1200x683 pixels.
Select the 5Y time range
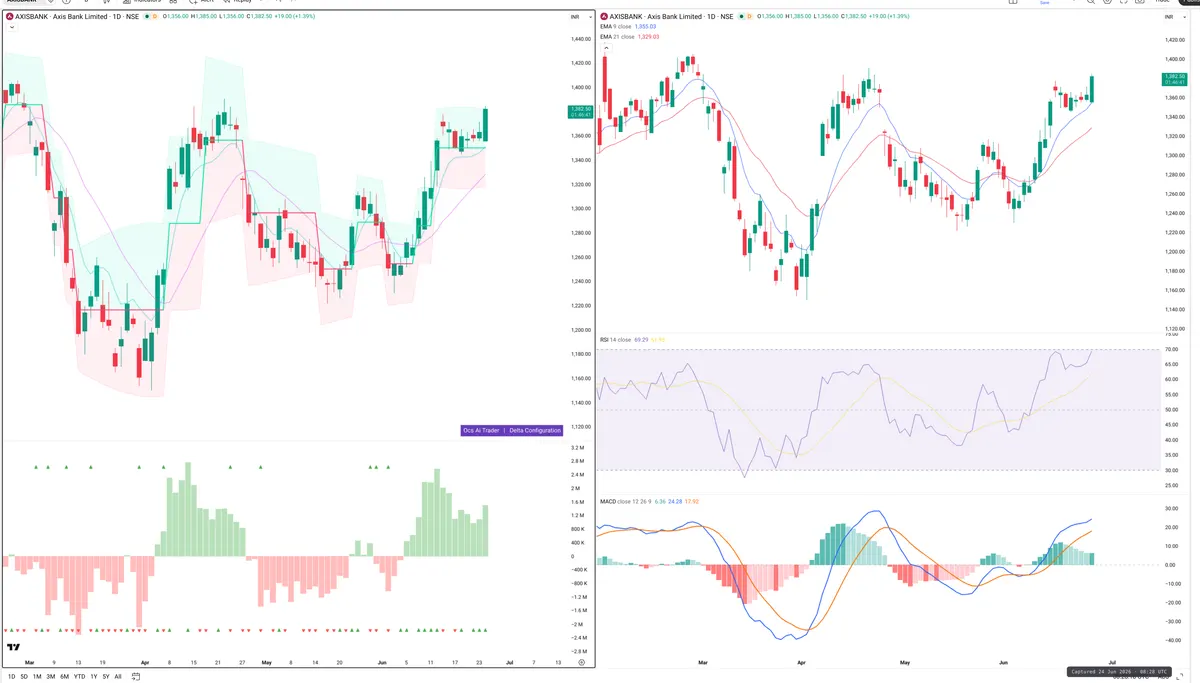[106, 676]
